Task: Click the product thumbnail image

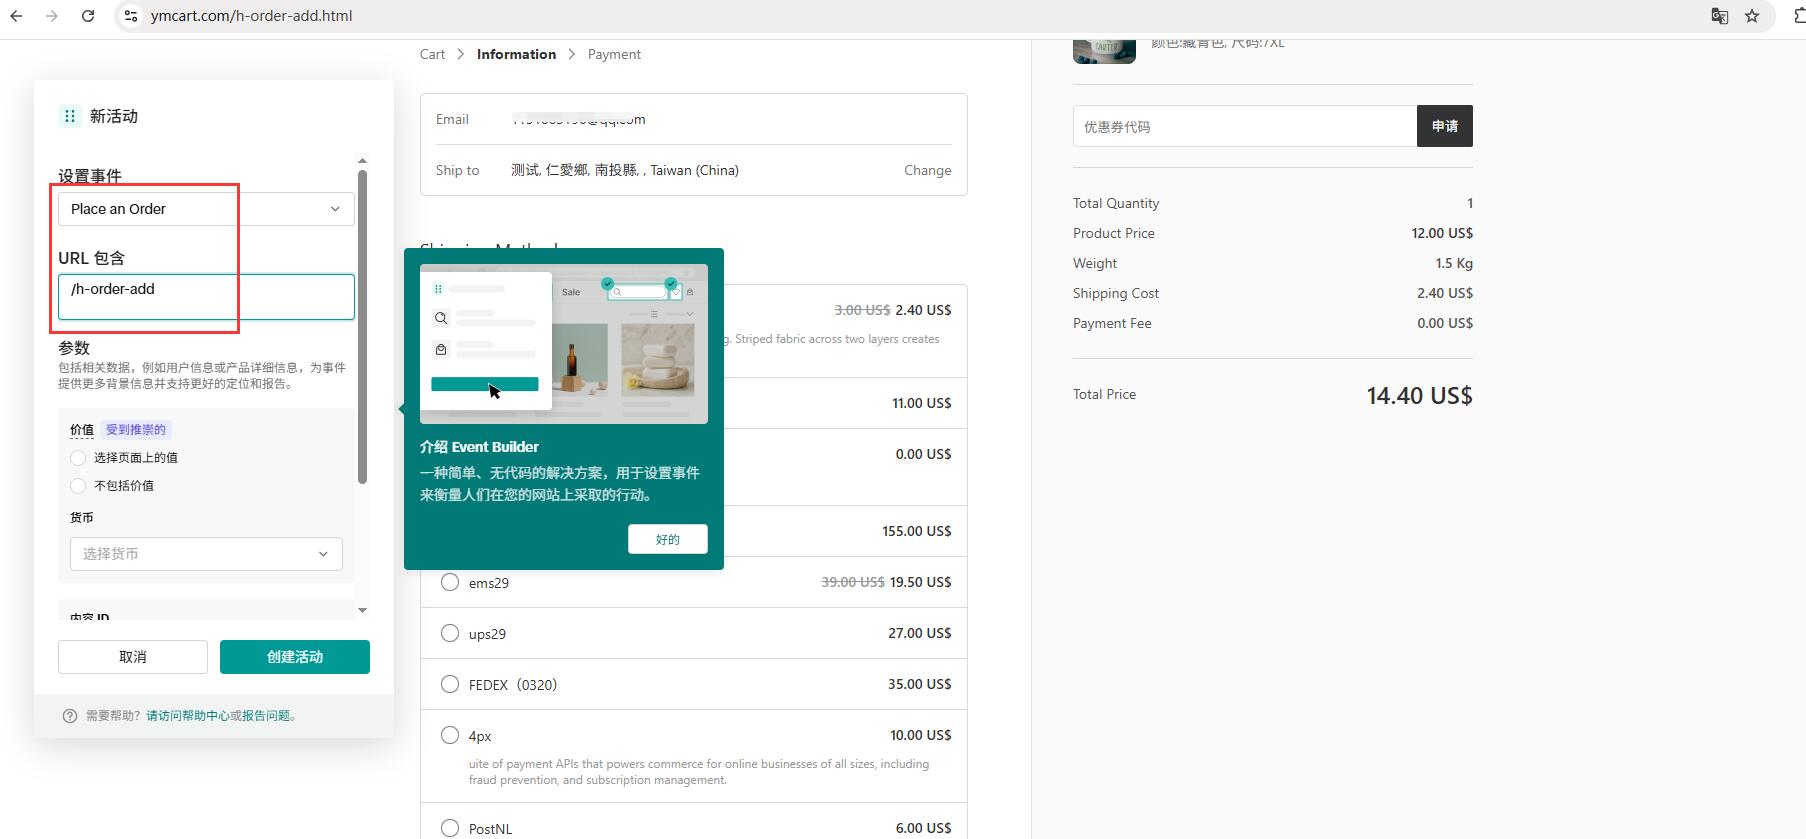Action: pos(1104,50)
